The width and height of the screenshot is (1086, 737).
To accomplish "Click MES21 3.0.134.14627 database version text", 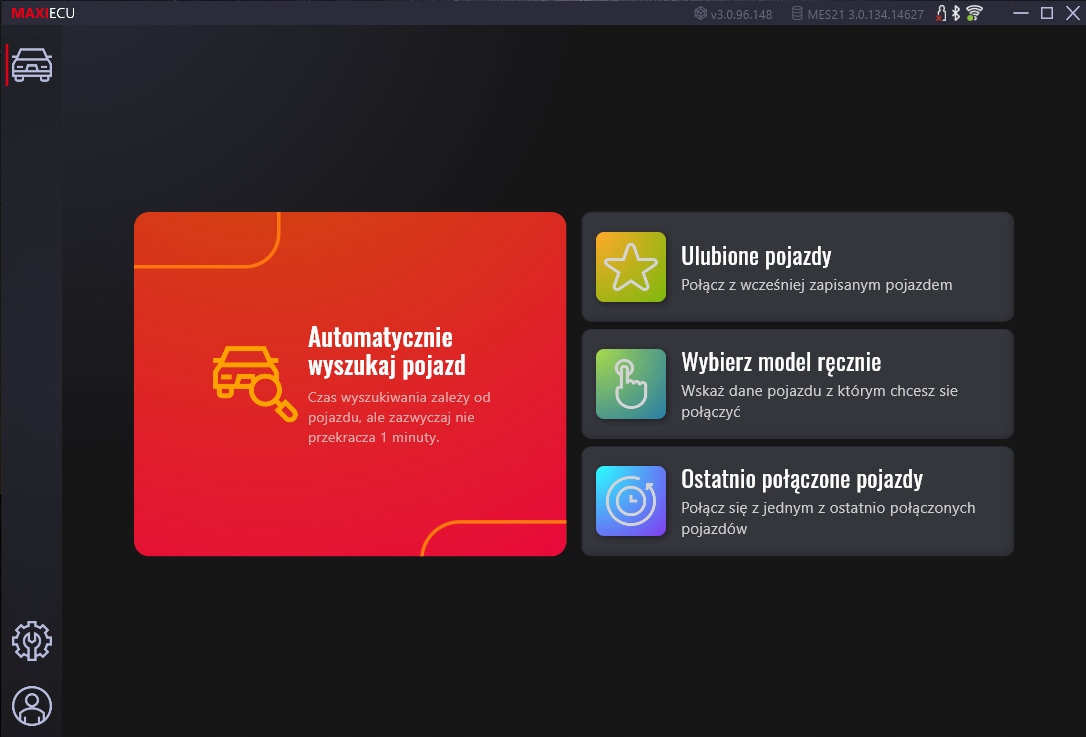I will click(x=866, y=14).
